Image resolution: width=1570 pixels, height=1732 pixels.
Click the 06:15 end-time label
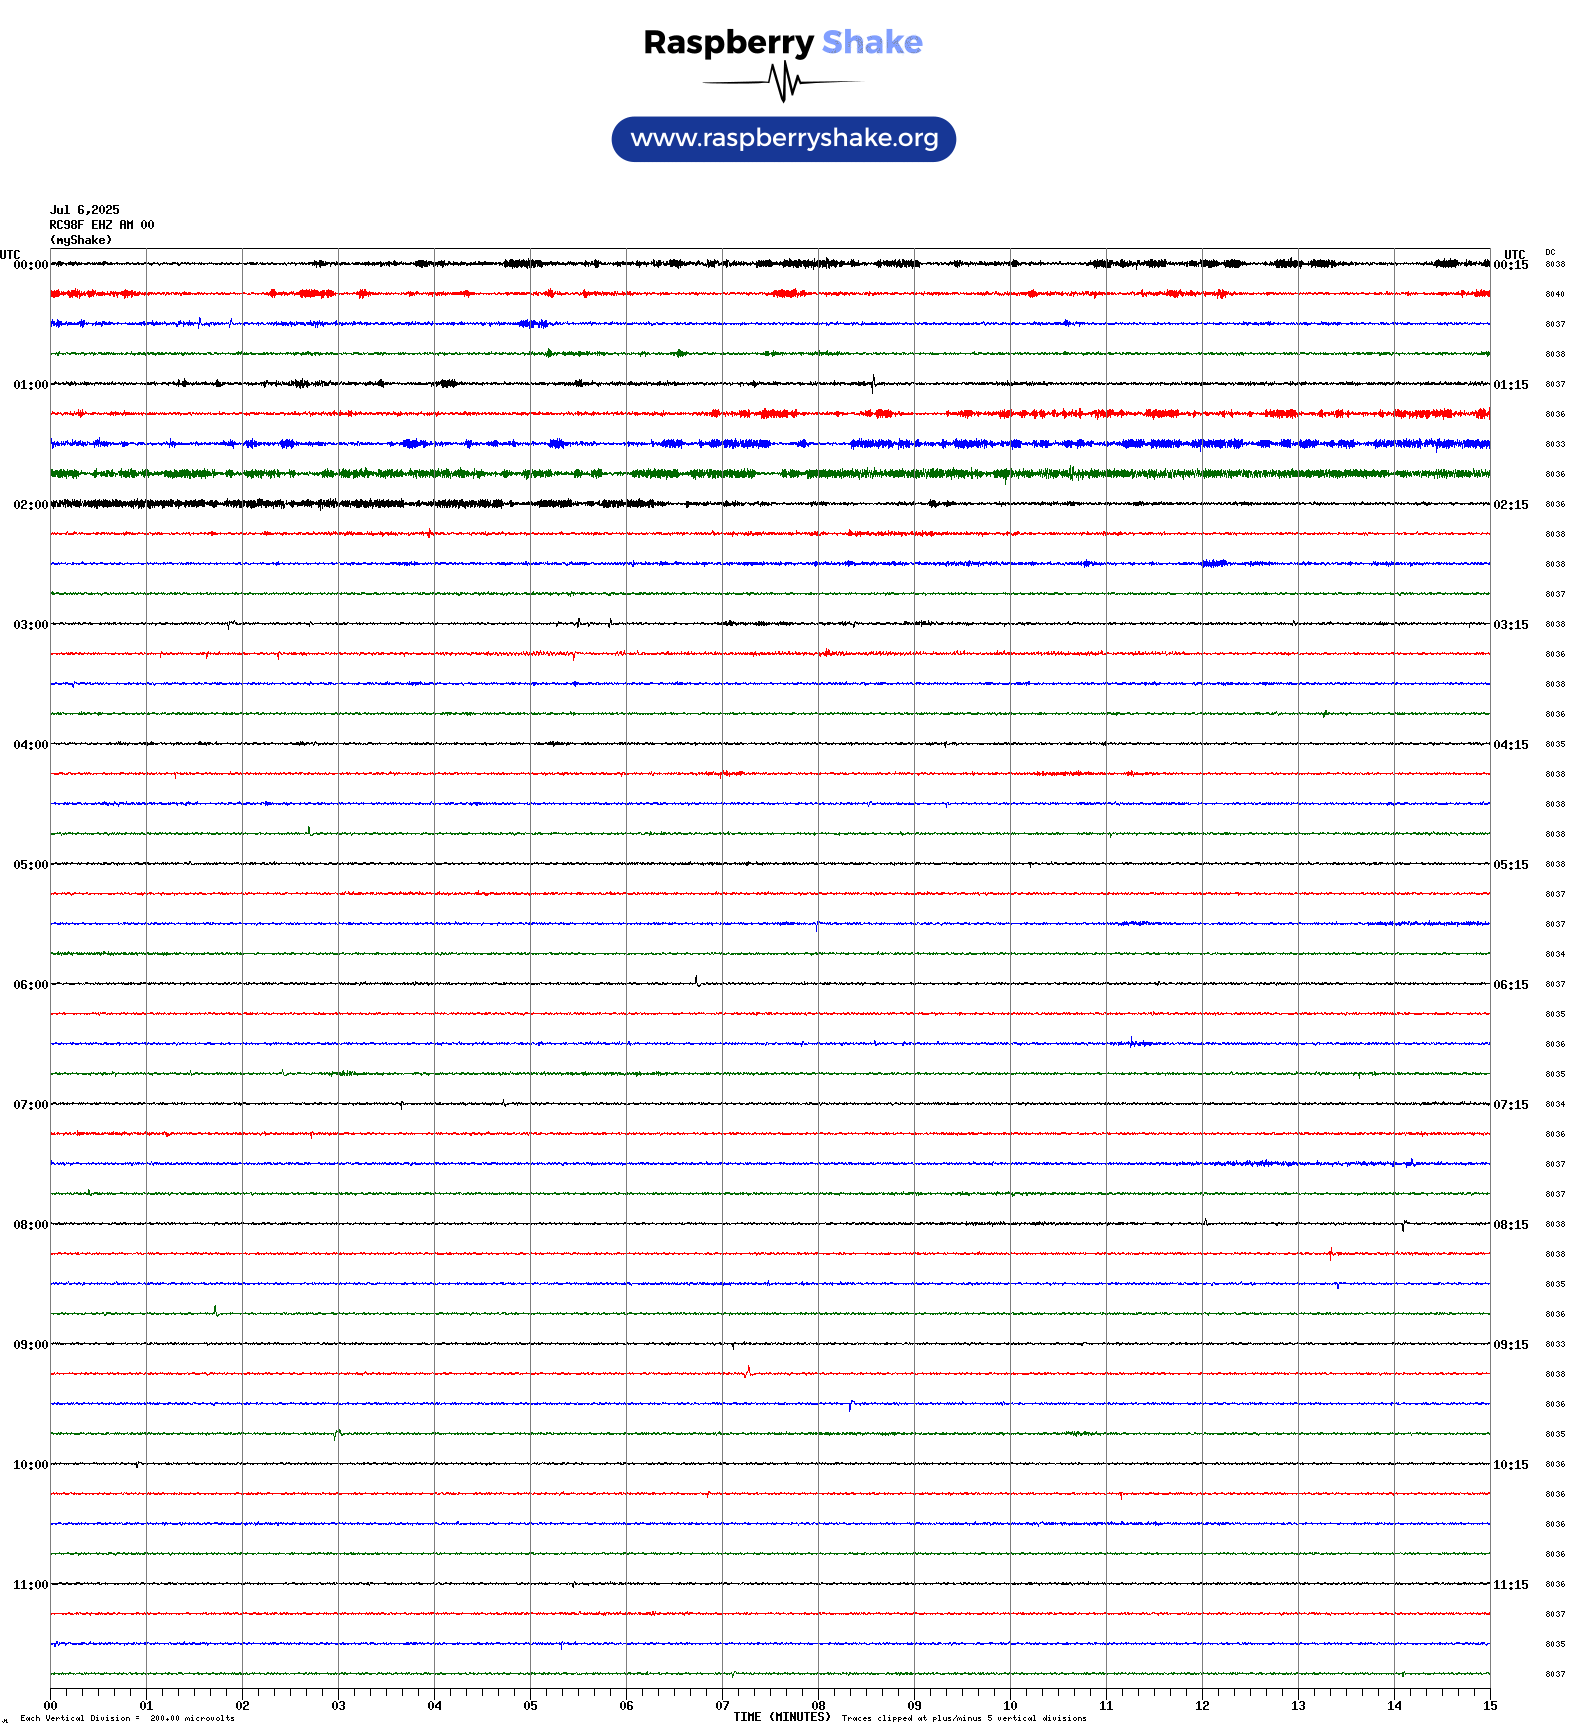1511,985
